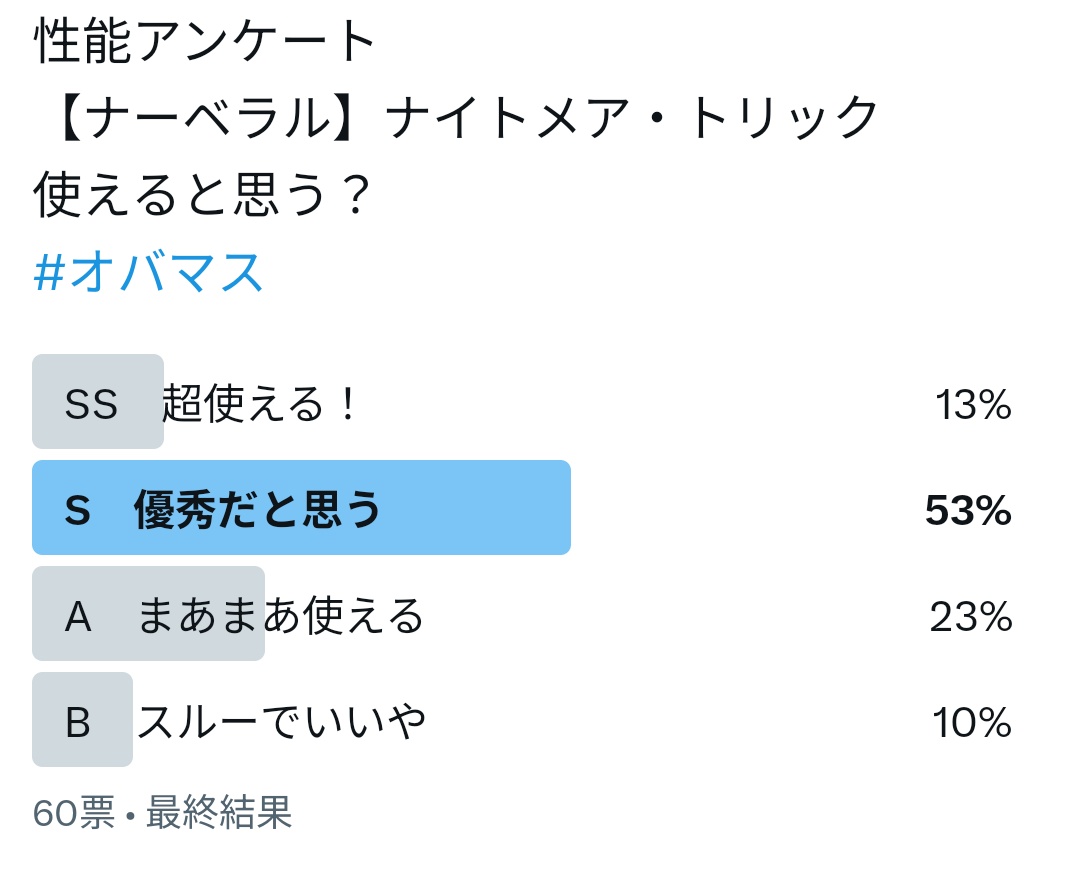Open the #オバマス hashtag link
The image size is (1073, 871).
pos(149,272)
